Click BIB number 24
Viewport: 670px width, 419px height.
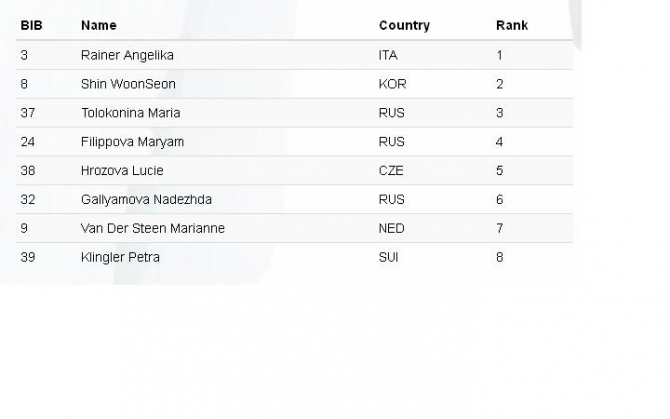[28, 142]
